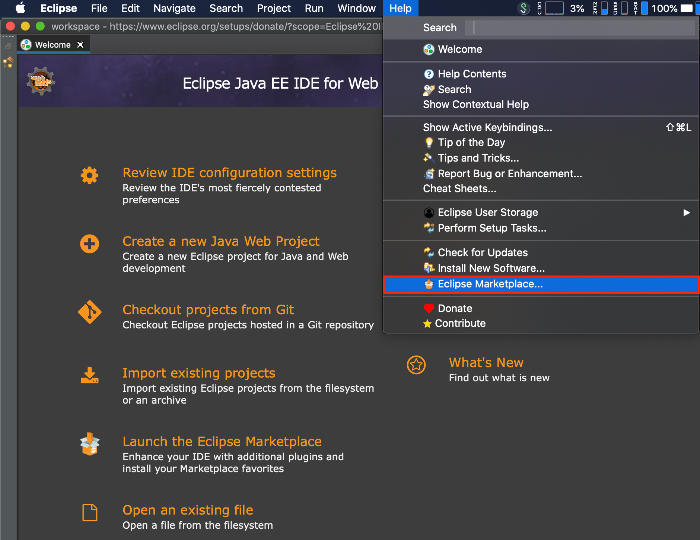Open Review IDE configuration settings link

[x=229, y=173]
